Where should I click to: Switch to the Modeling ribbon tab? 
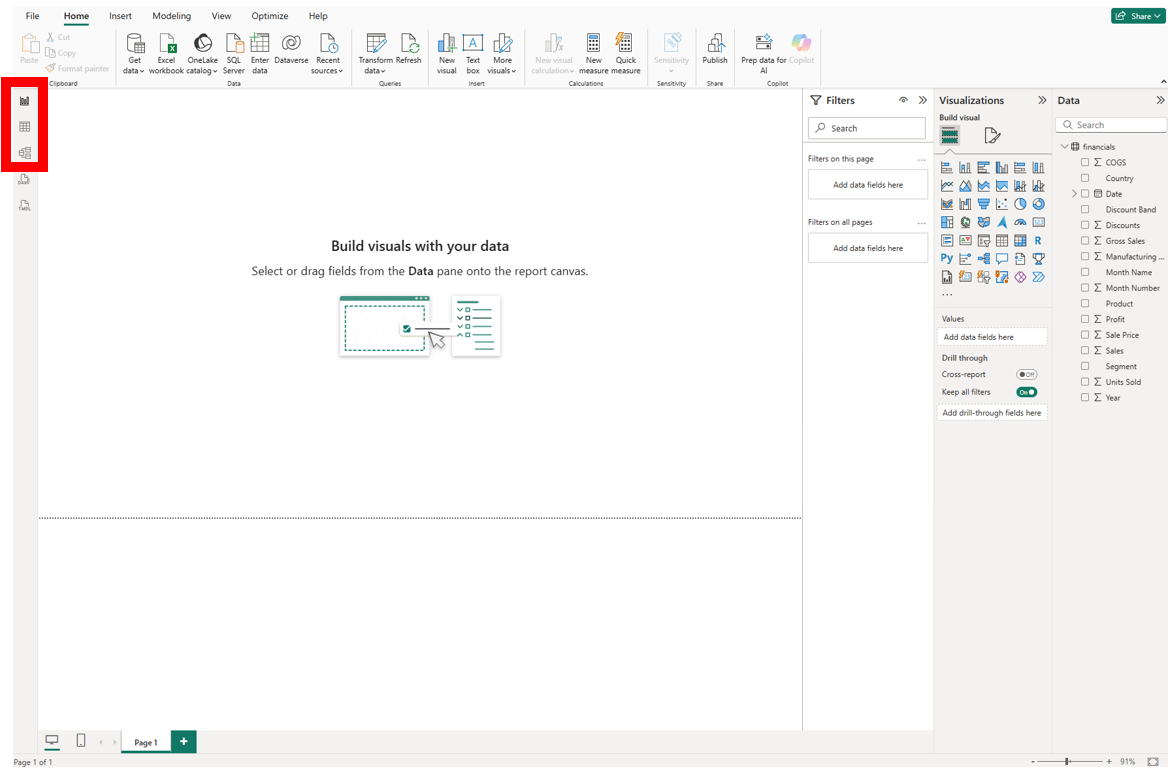[172, 16]
